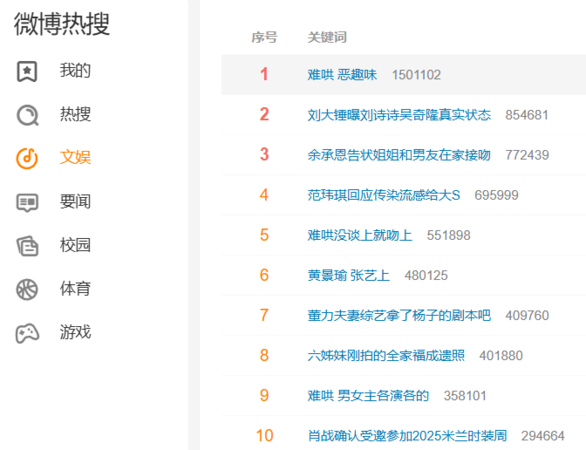Click the 体育 basketball icon

(x=27, y=290)
